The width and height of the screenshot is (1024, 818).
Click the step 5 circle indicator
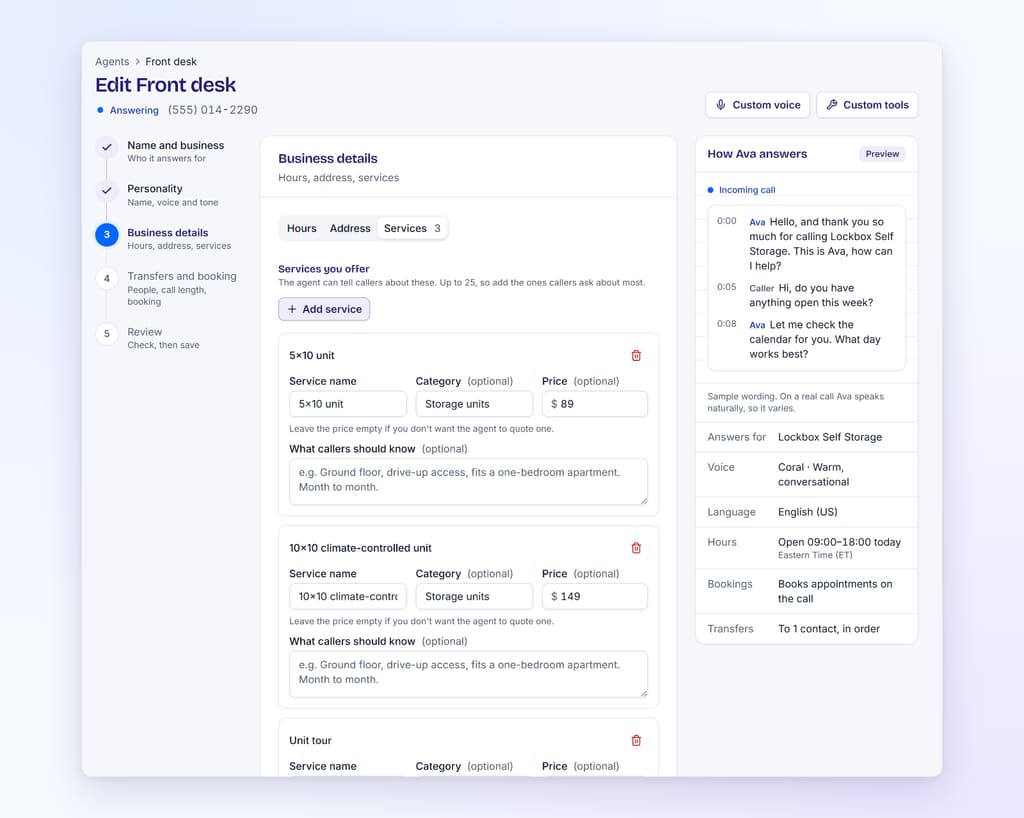point(106,334)
